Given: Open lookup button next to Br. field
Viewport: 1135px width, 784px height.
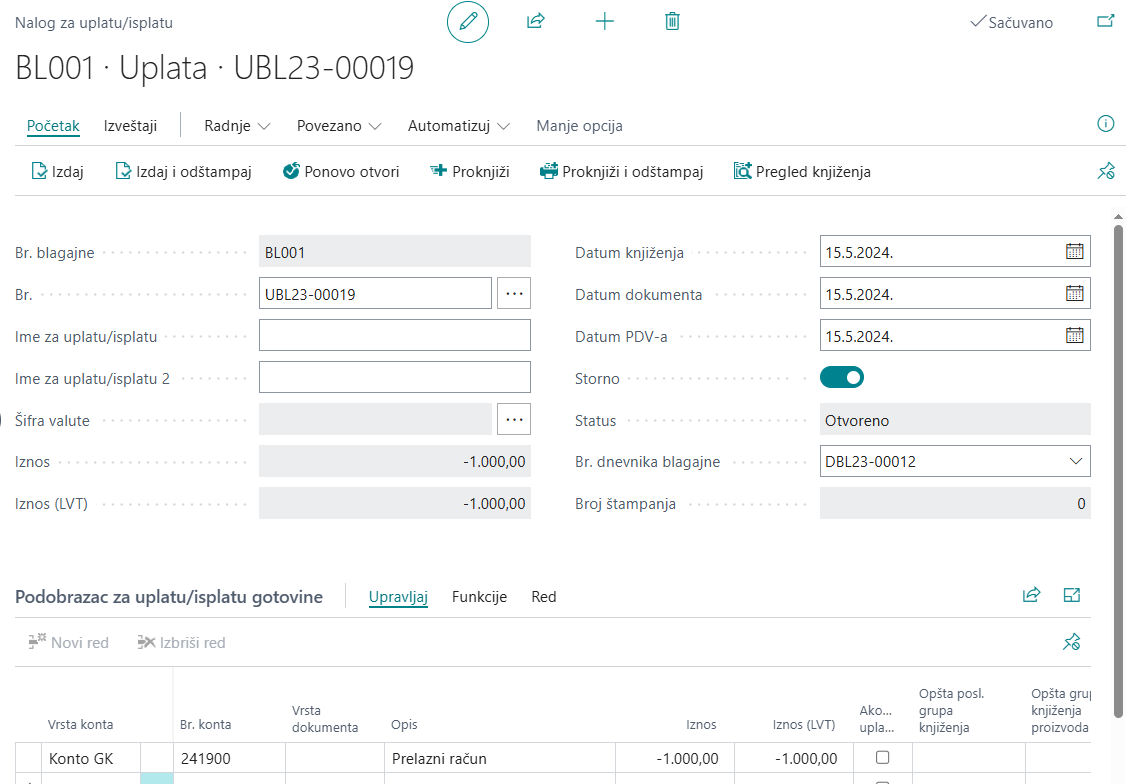Looking at the screenshot, I should 514,293.
